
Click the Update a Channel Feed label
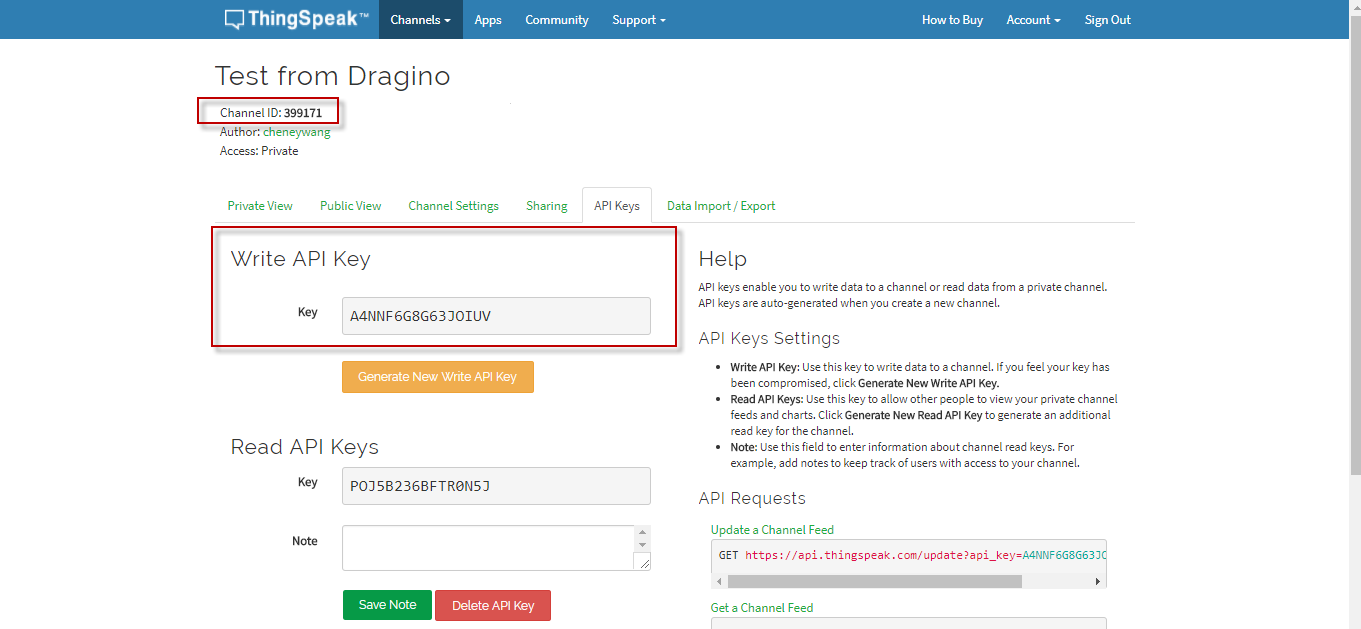pyautogui.click(x=772, y=530)
